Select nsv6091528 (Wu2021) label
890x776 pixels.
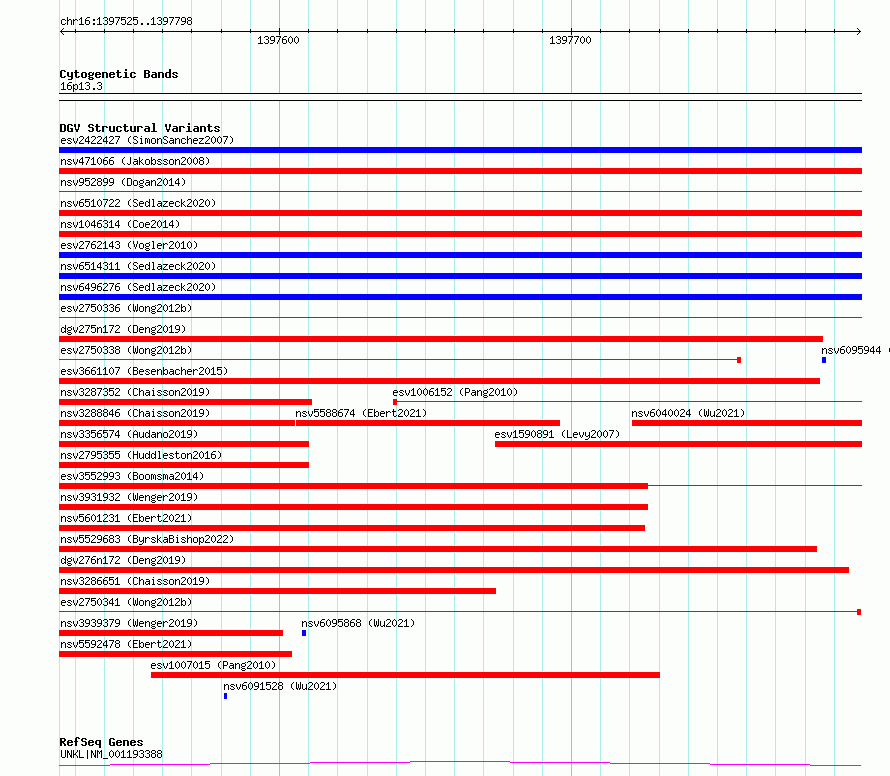[280, 686]
